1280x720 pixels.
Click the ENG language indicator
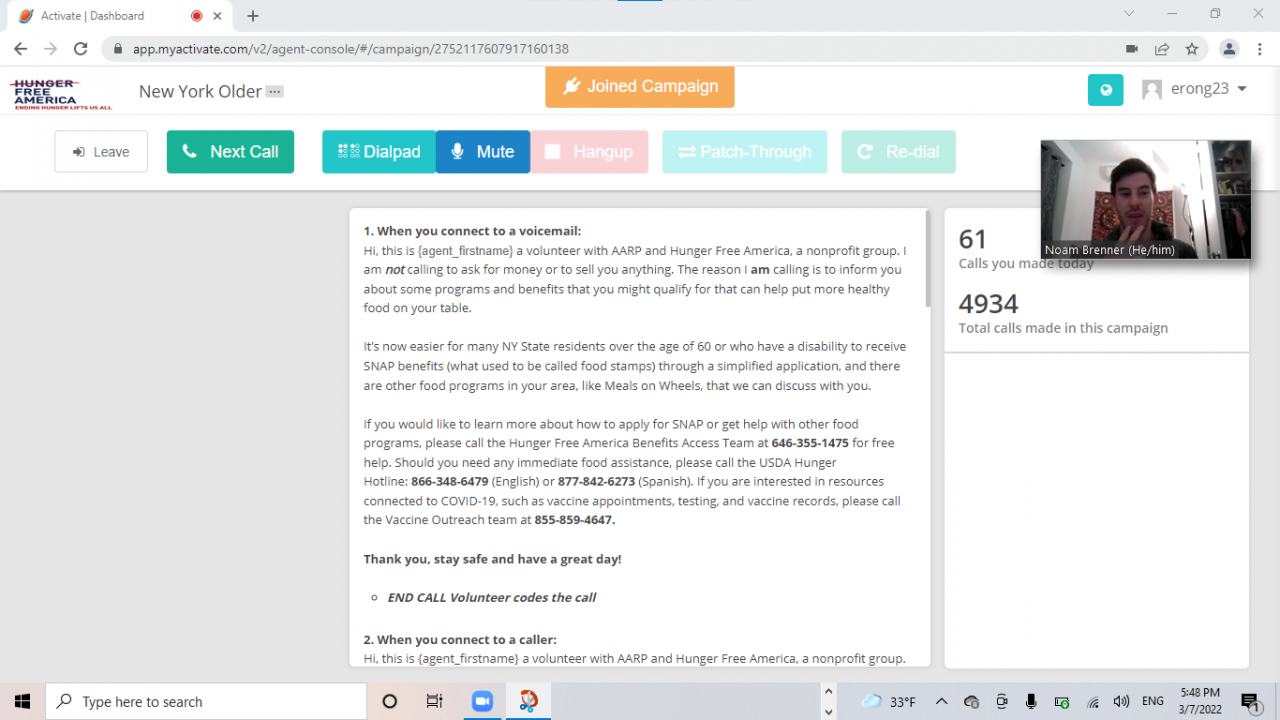coord(1153,702)
